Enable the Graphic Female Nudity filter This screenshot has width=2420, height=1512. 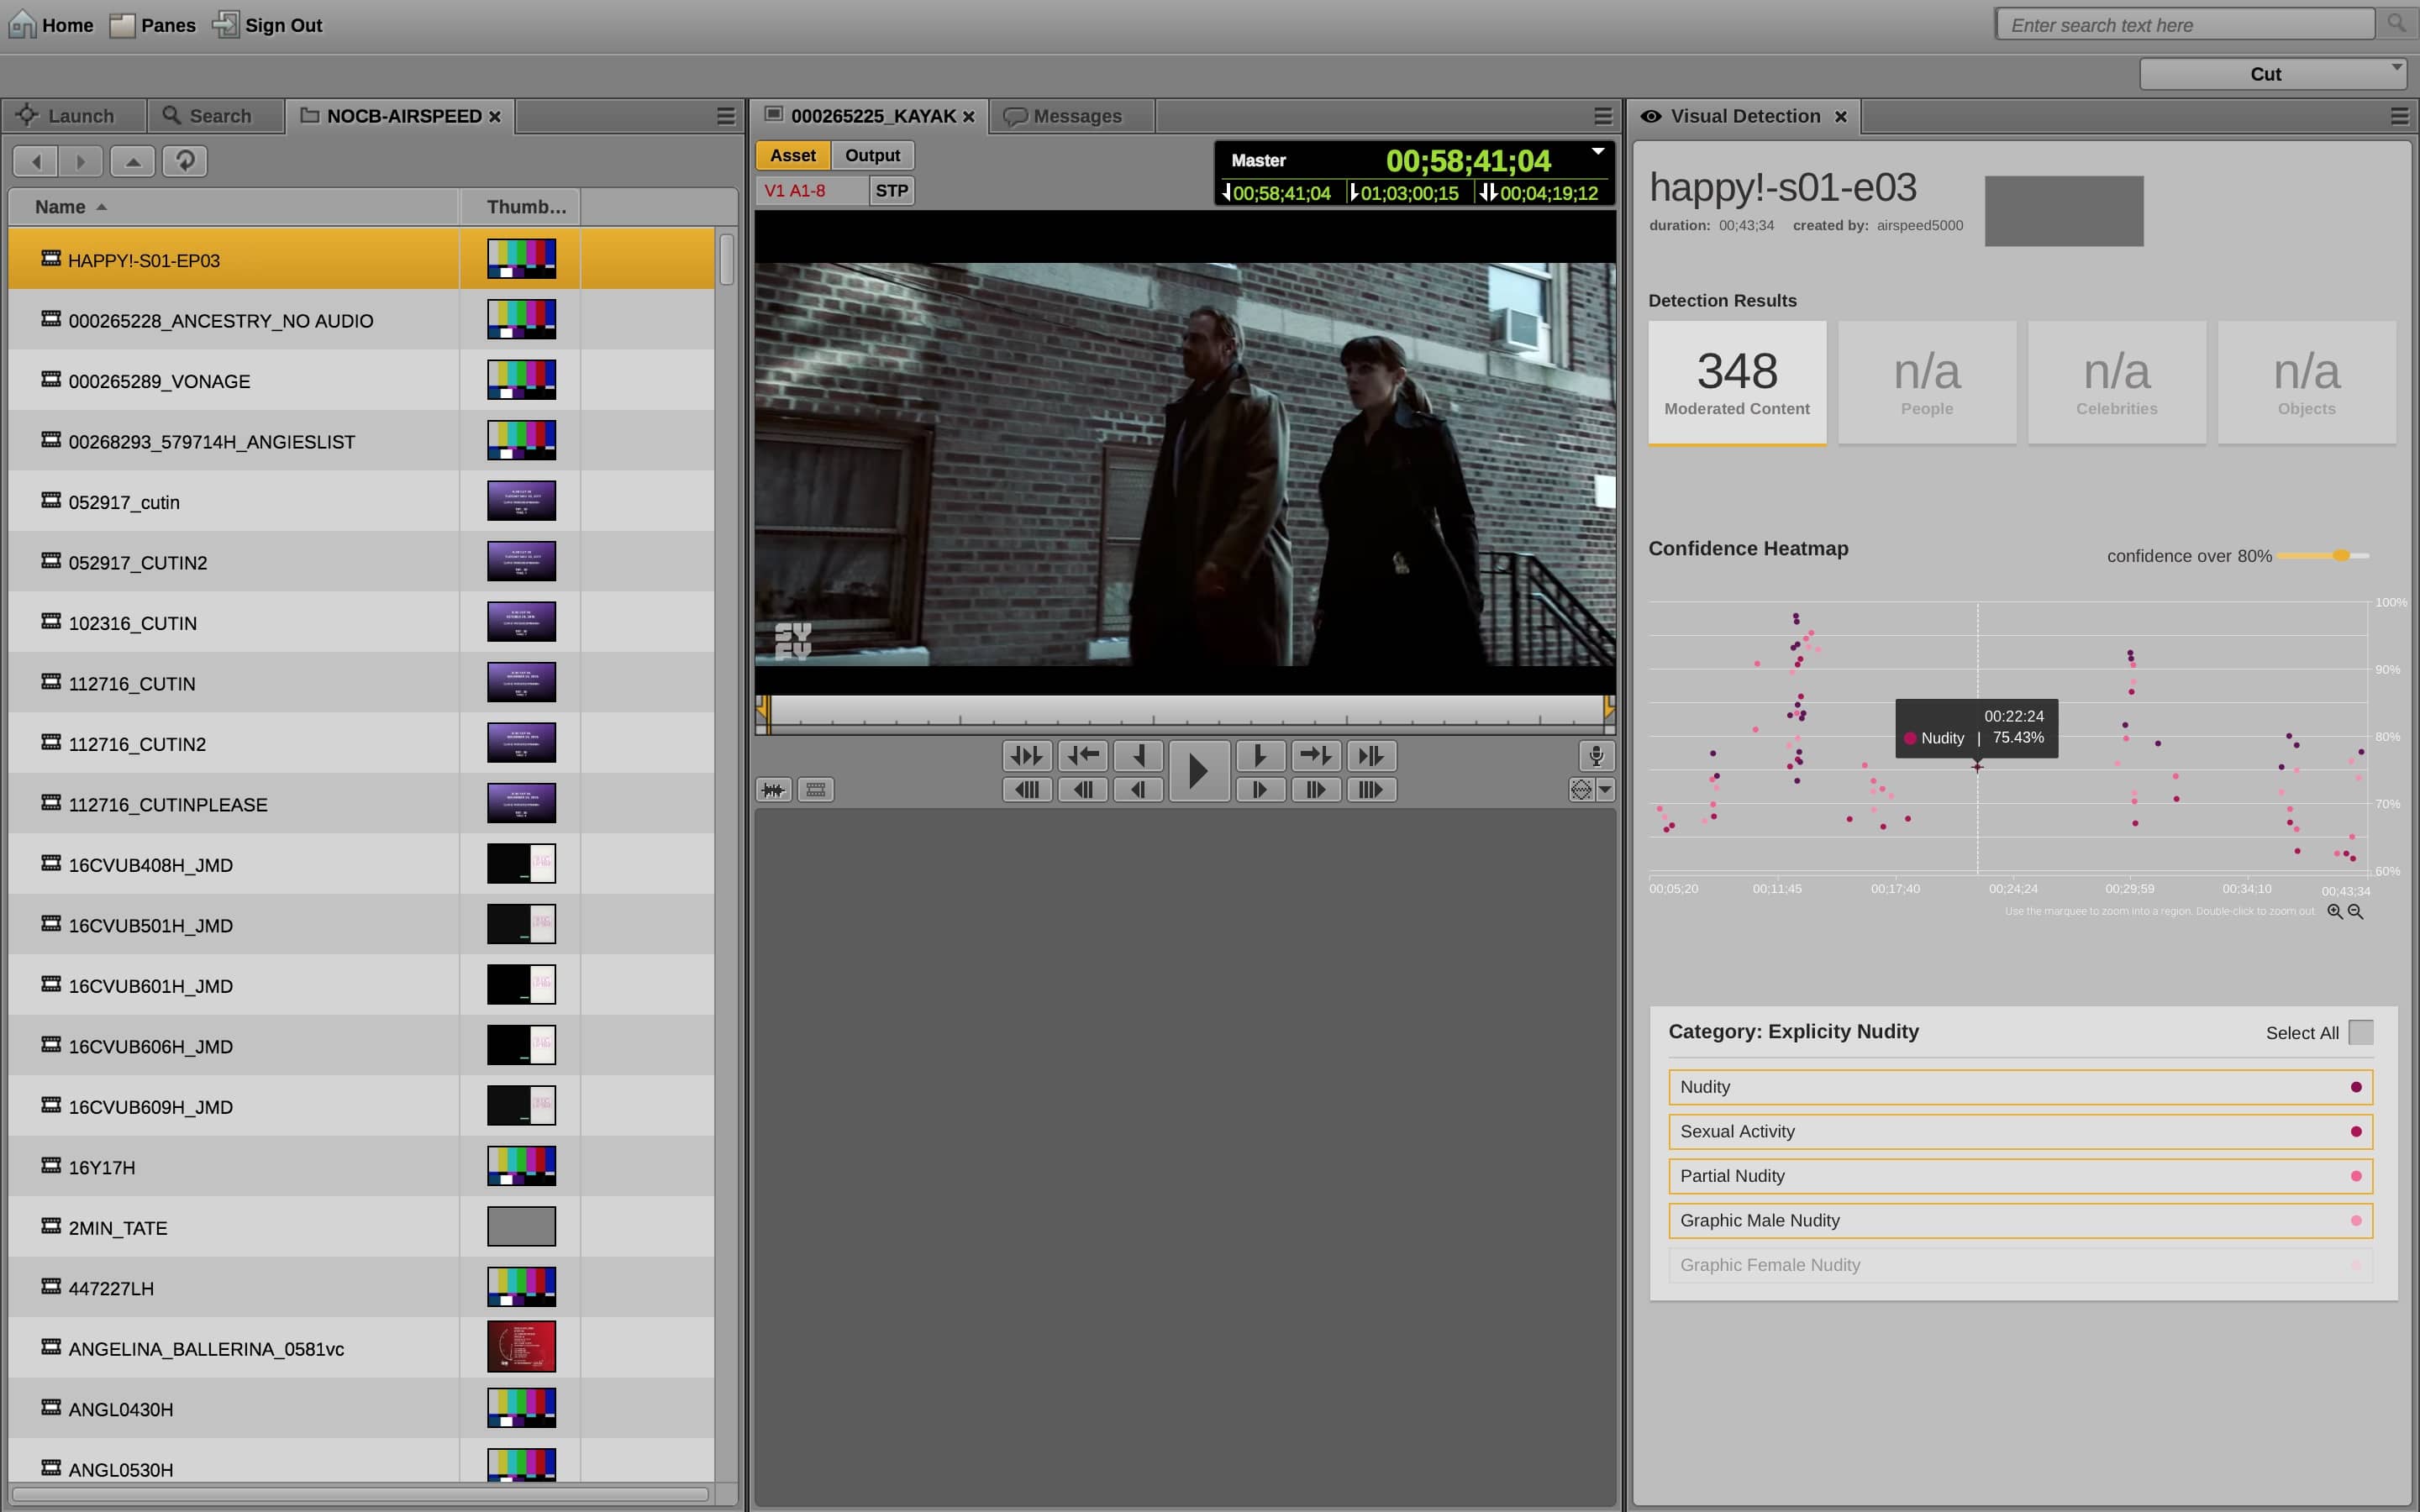[x=2019, y=1265]
